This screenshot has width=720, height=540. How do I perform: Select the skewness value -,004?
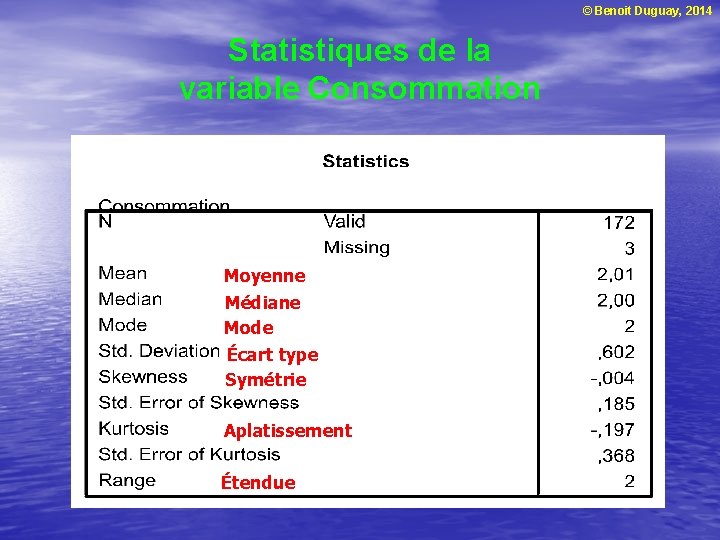(612, 378)
